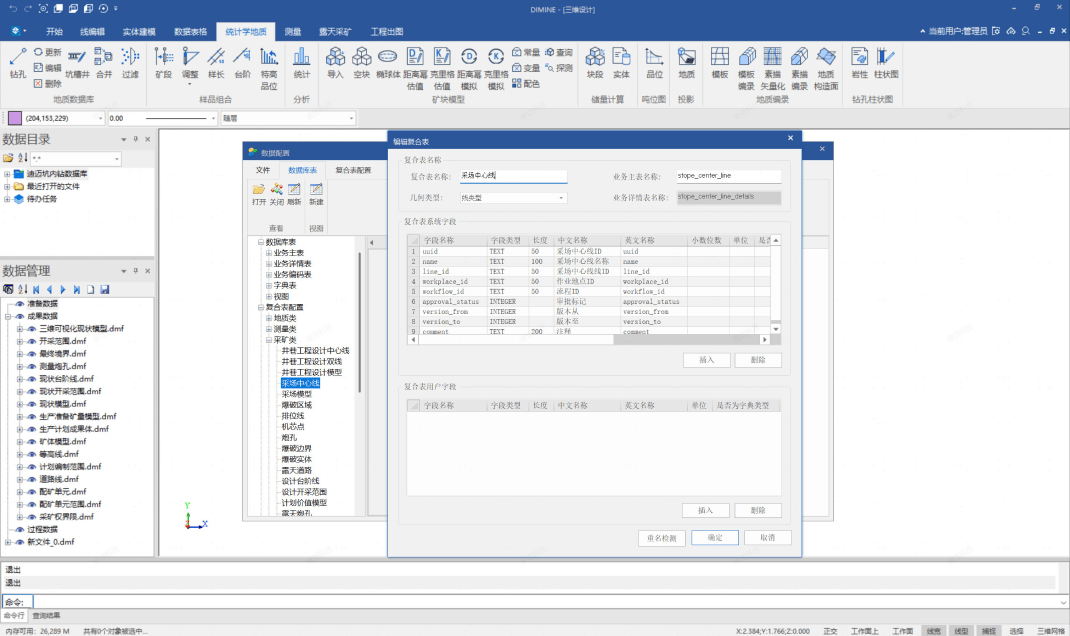Expand the 地质类 node in 数据配置
Viewport: 1070px width, 636px height.
point(269,318)
